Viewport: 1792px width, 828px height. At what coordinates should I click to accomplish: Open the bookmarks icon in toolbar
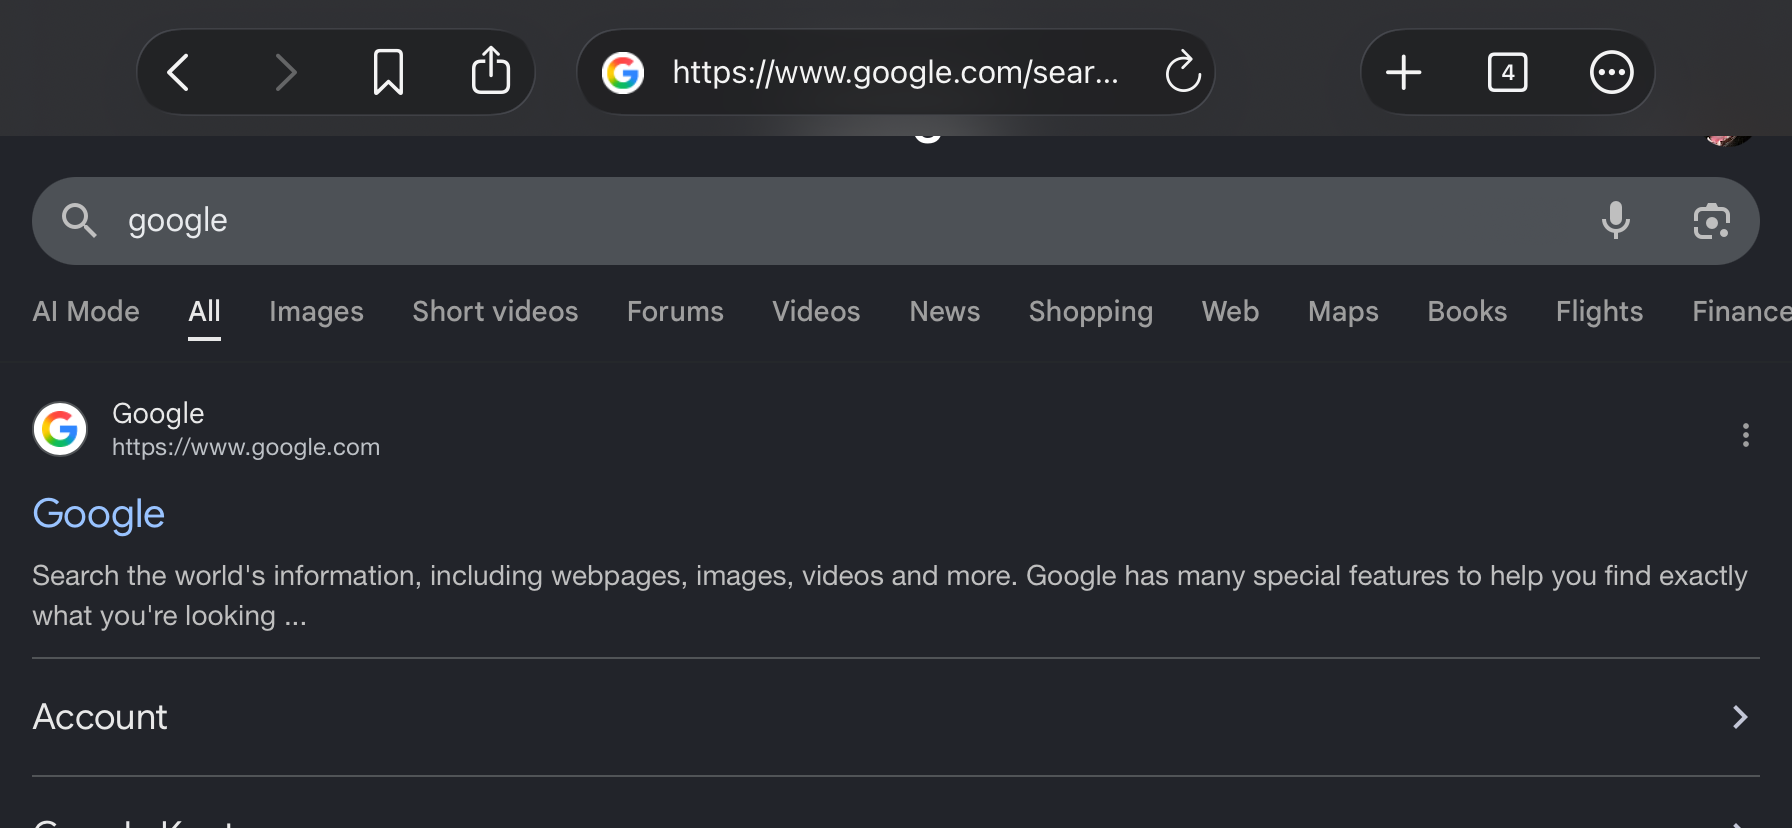(388, 72)
